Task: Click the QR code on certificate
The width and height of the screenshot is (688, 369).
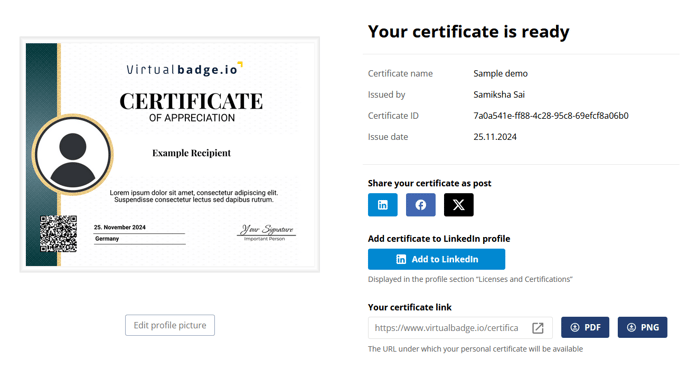Action: tap(58, 233)
